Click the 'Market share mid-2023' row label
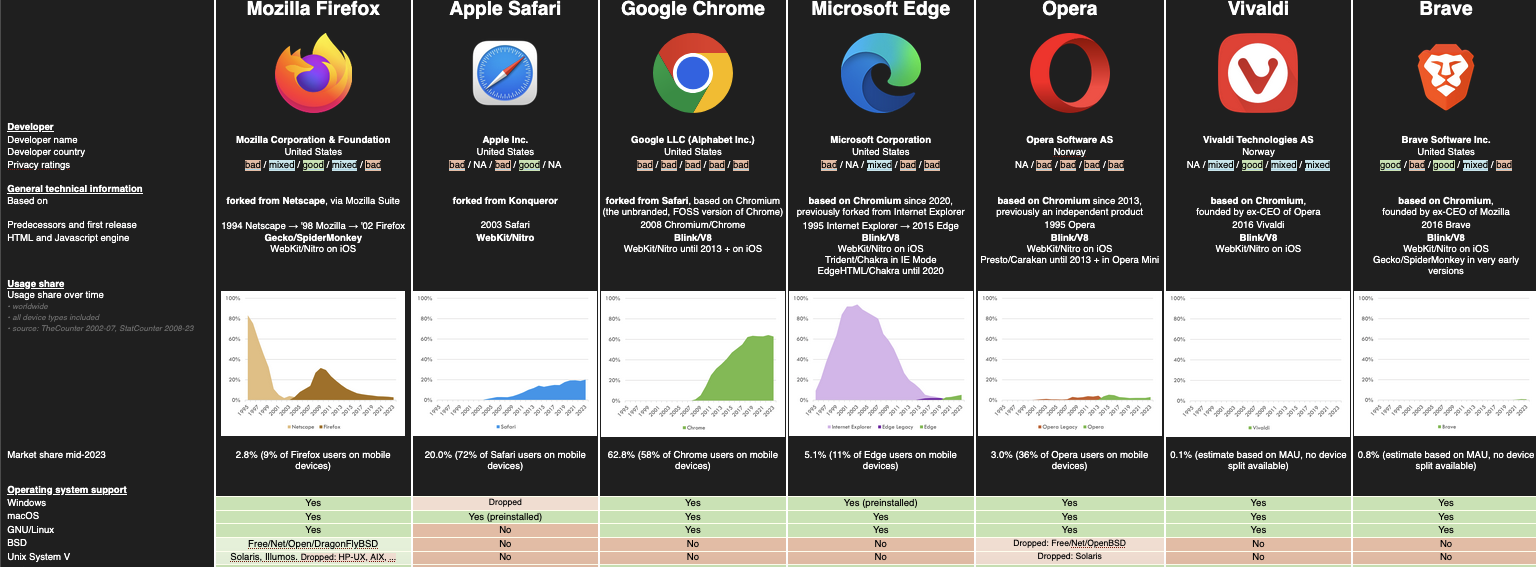Screen dimensions: 1536x567 (x=56, y=455)
